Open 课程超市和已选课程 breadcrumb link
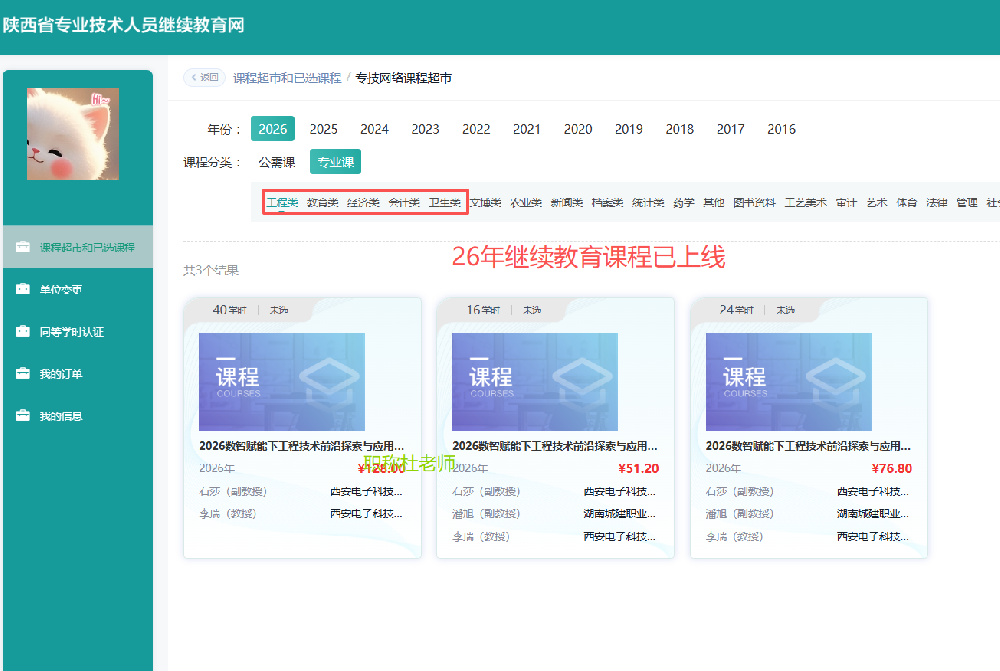This screenshot has height=671, width=1000. click(287, 78)
